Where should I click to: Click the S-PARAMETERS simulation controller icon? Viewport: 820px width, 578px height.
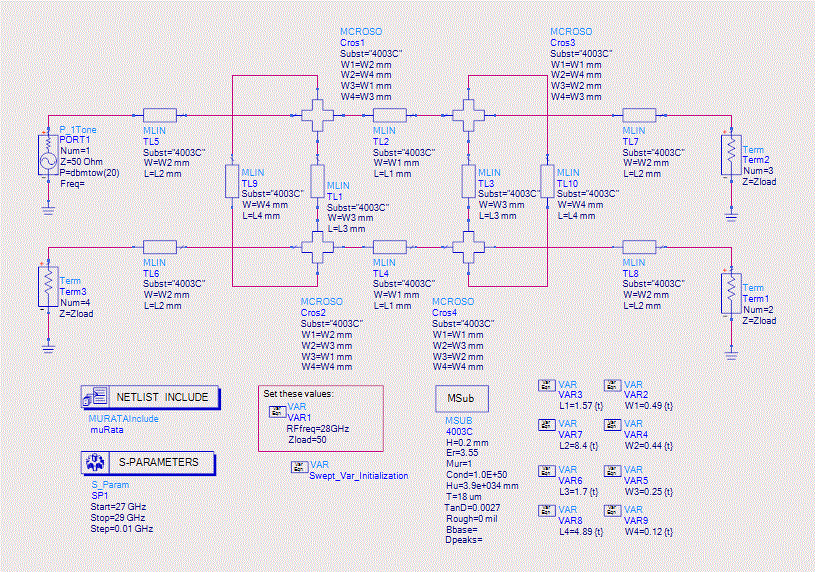(x=96, y=462)
